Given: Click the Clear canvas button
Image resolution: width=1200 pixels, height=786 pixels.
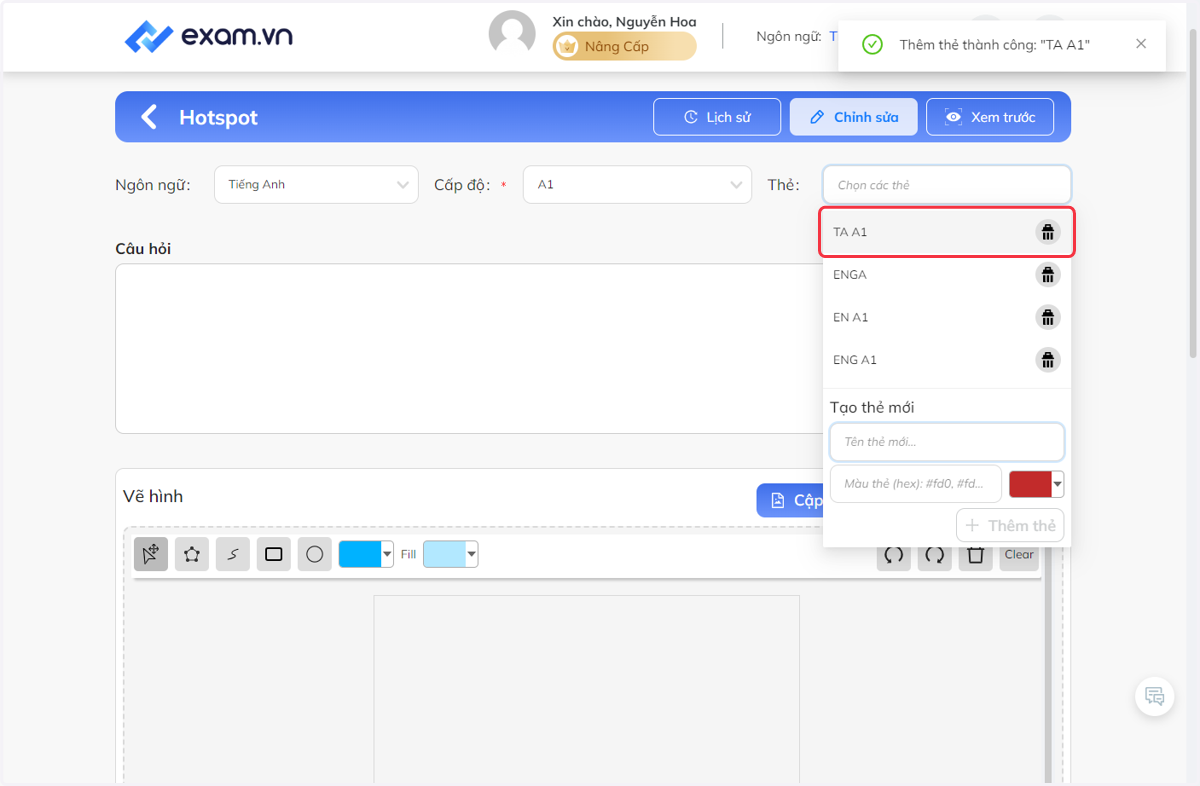Looking at the screenshot, I should [x=1019, y=556].
